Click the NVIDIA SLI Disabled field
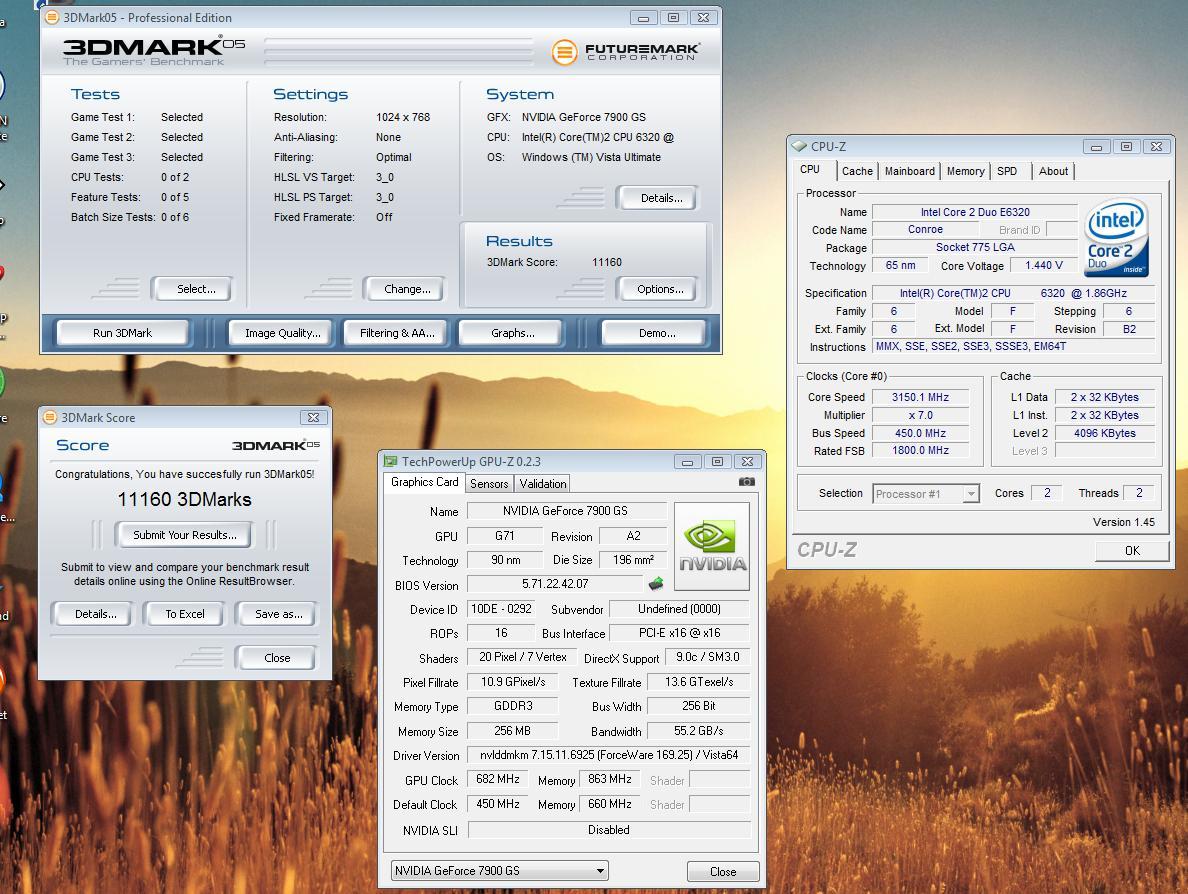Image resolution: width=1188 pixels, height=894 pixels. click(608, 830)
